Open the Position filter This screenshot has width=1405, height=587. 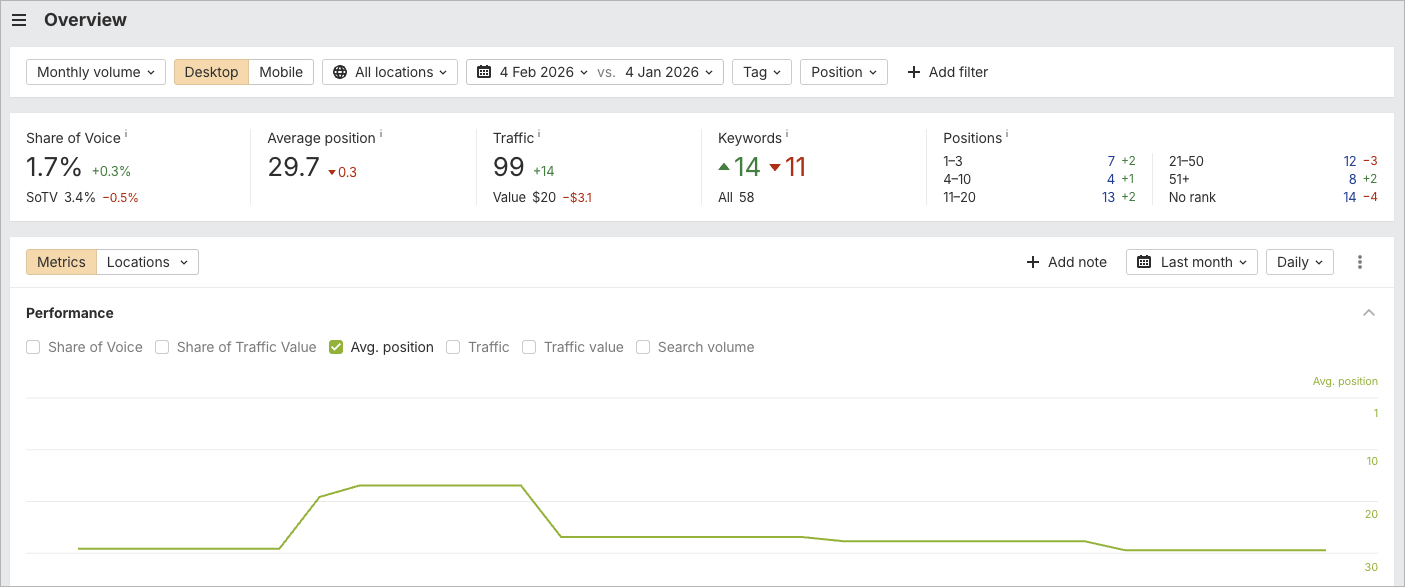(845, 71)
